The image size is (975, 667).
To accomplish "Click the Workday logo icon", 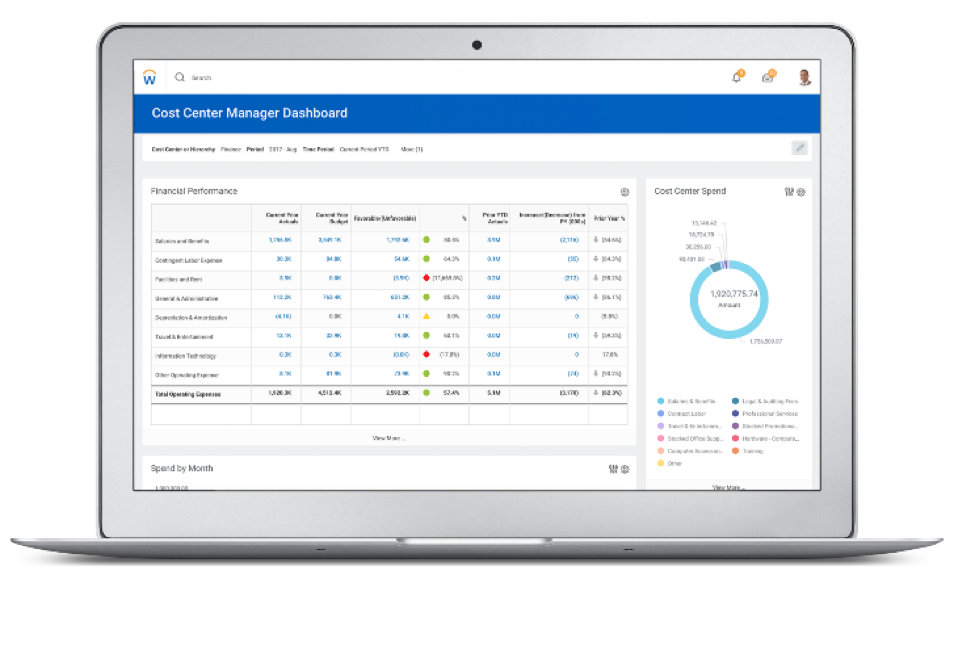I will (152, 77).
